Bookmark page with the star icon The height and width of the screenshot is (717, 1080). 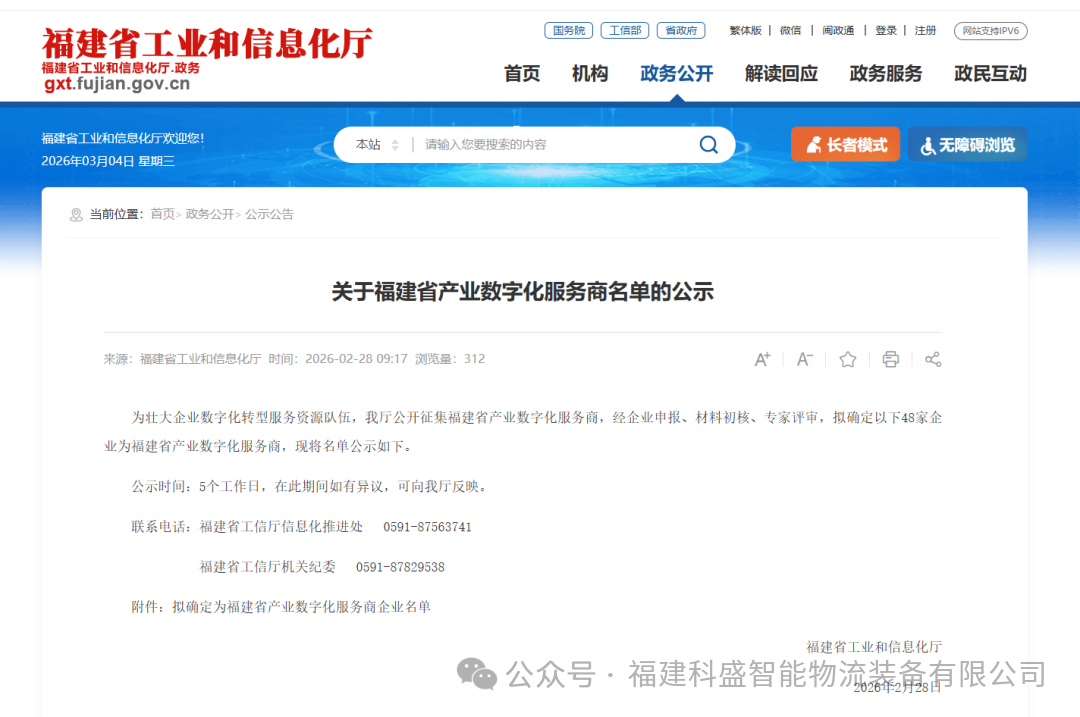click(x=848, y=359)
